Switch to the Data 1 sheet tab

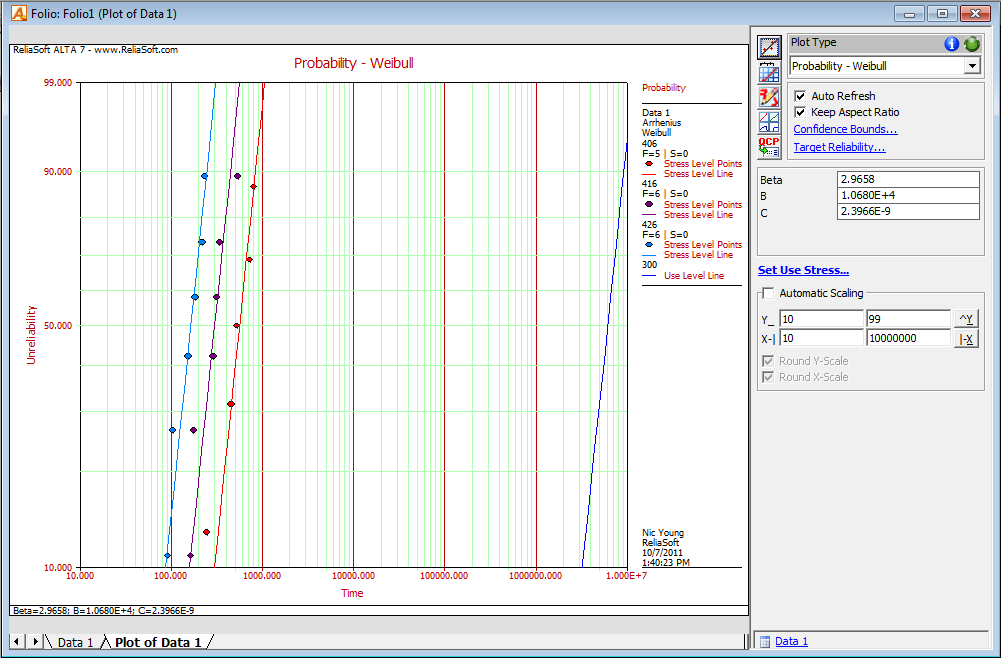75,642
